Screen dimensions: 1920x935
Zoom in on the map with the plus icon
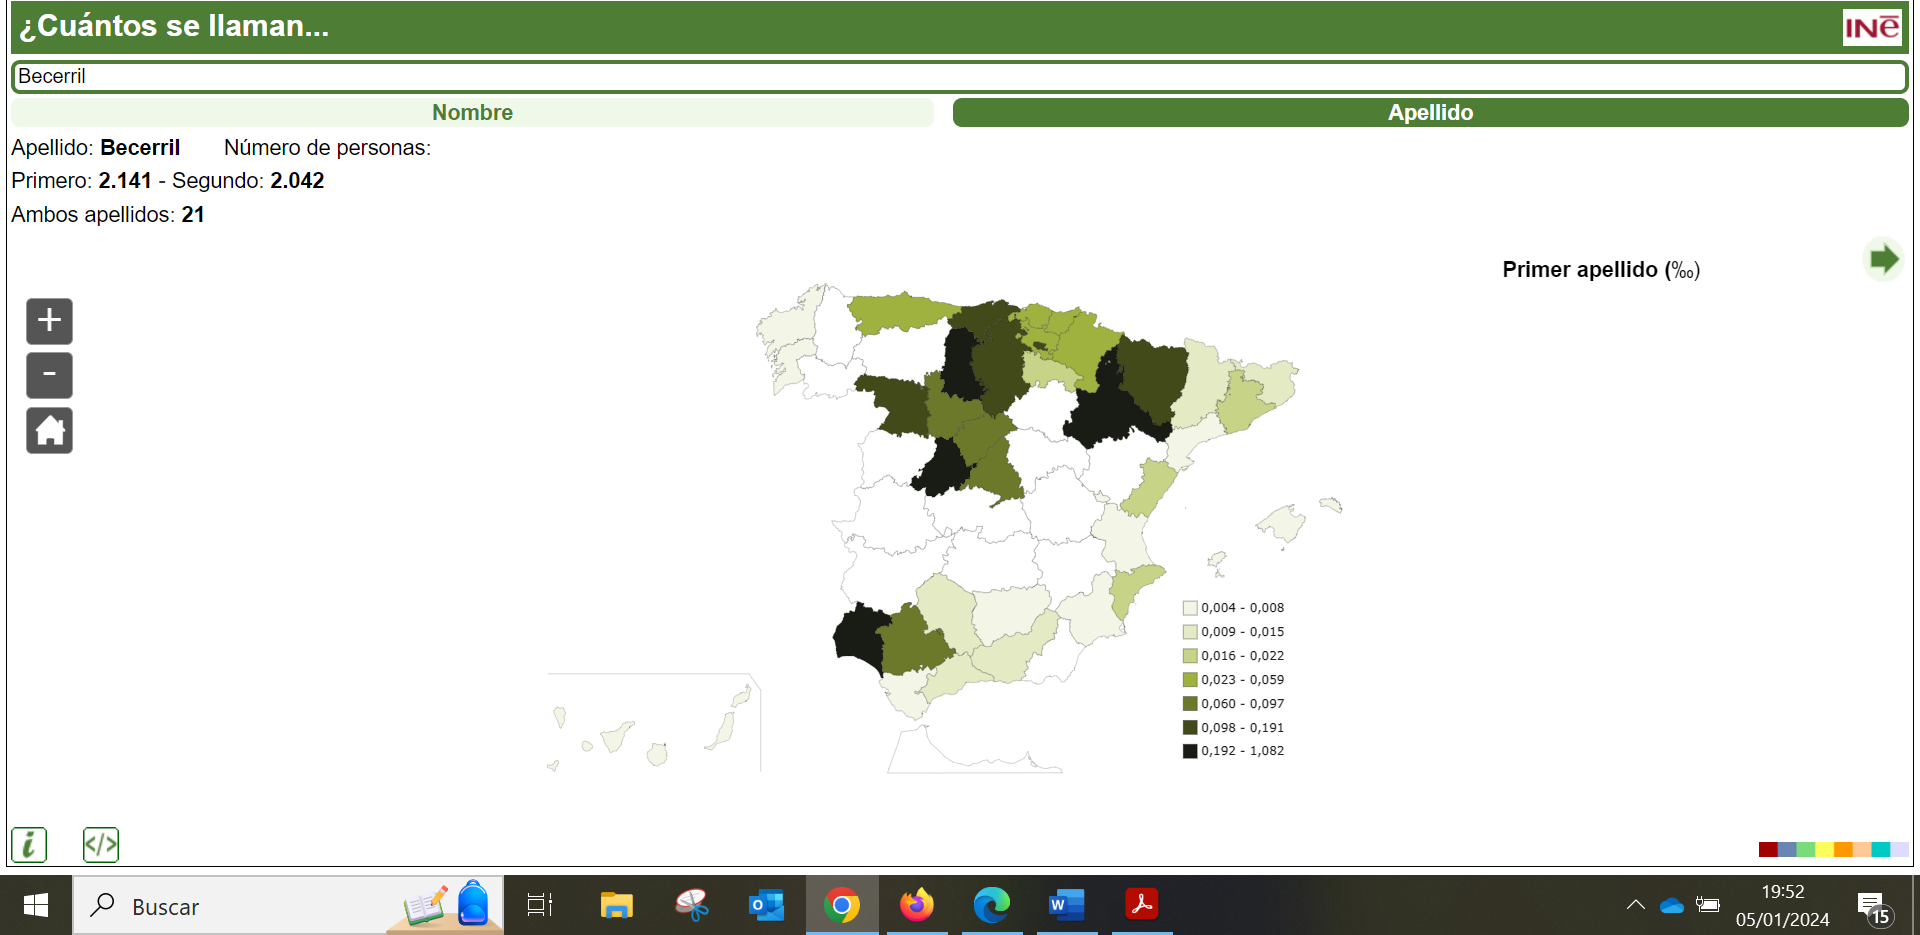(48, 321)
